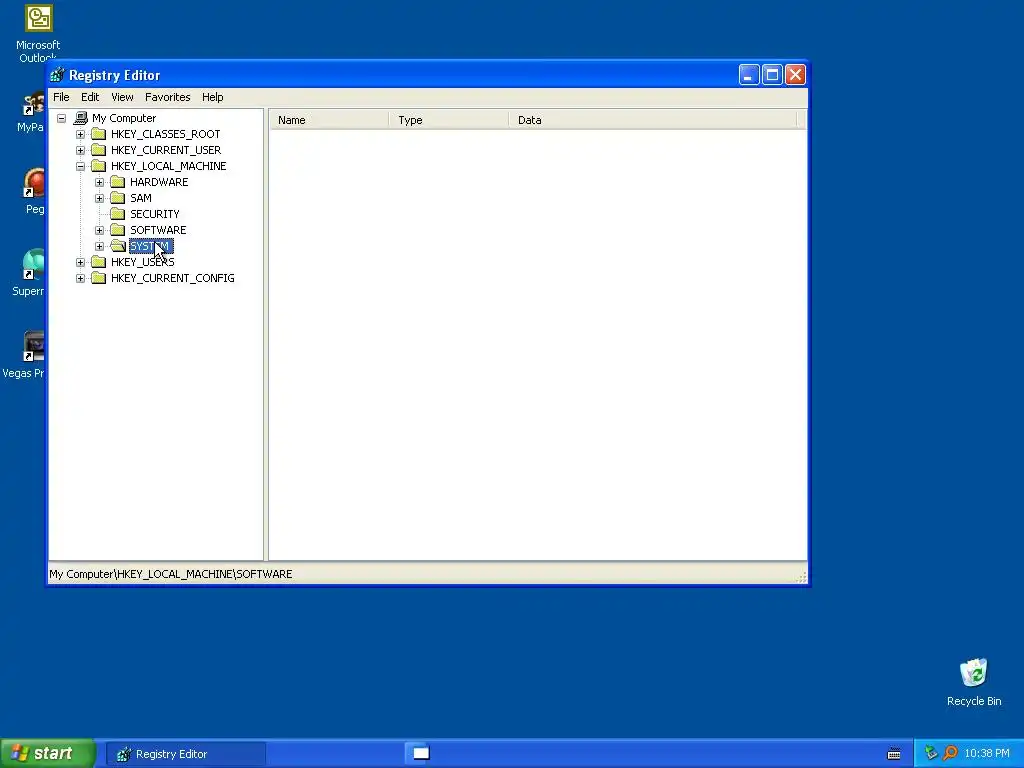
Task: Select the HKEY_LOCAL_MACHINE label
Action: (168, 166)
